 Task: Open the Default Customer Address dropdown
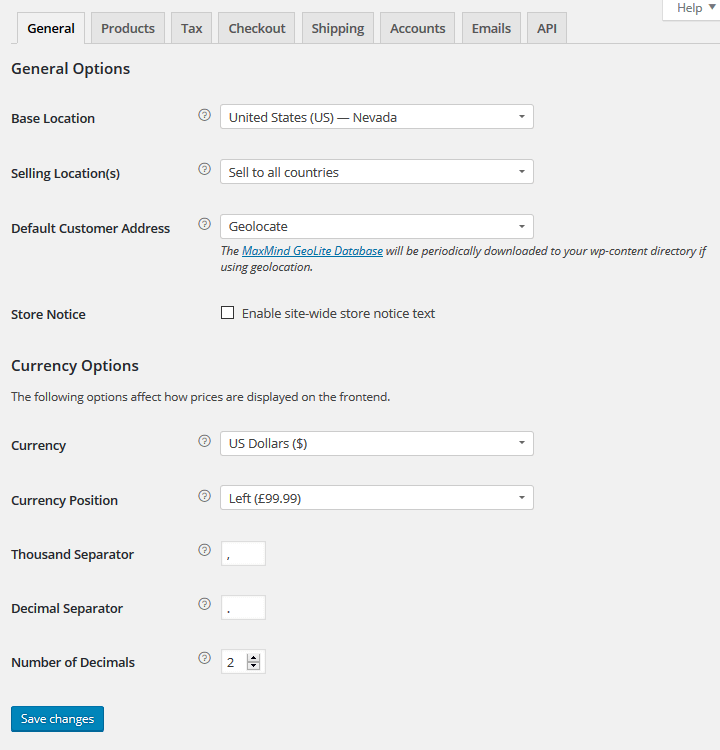click(376, 226)
